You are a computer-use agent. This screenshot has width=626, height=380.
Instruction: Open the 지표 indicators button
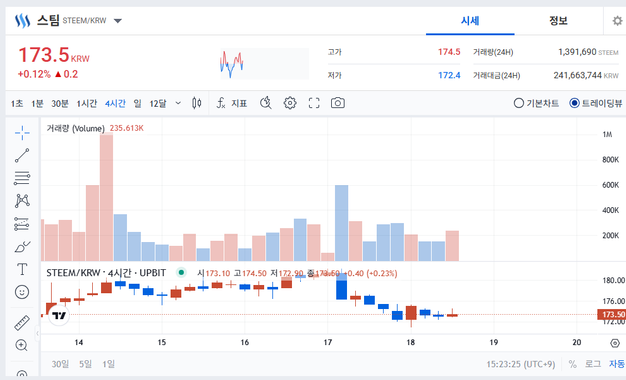(x=232, y=103)
